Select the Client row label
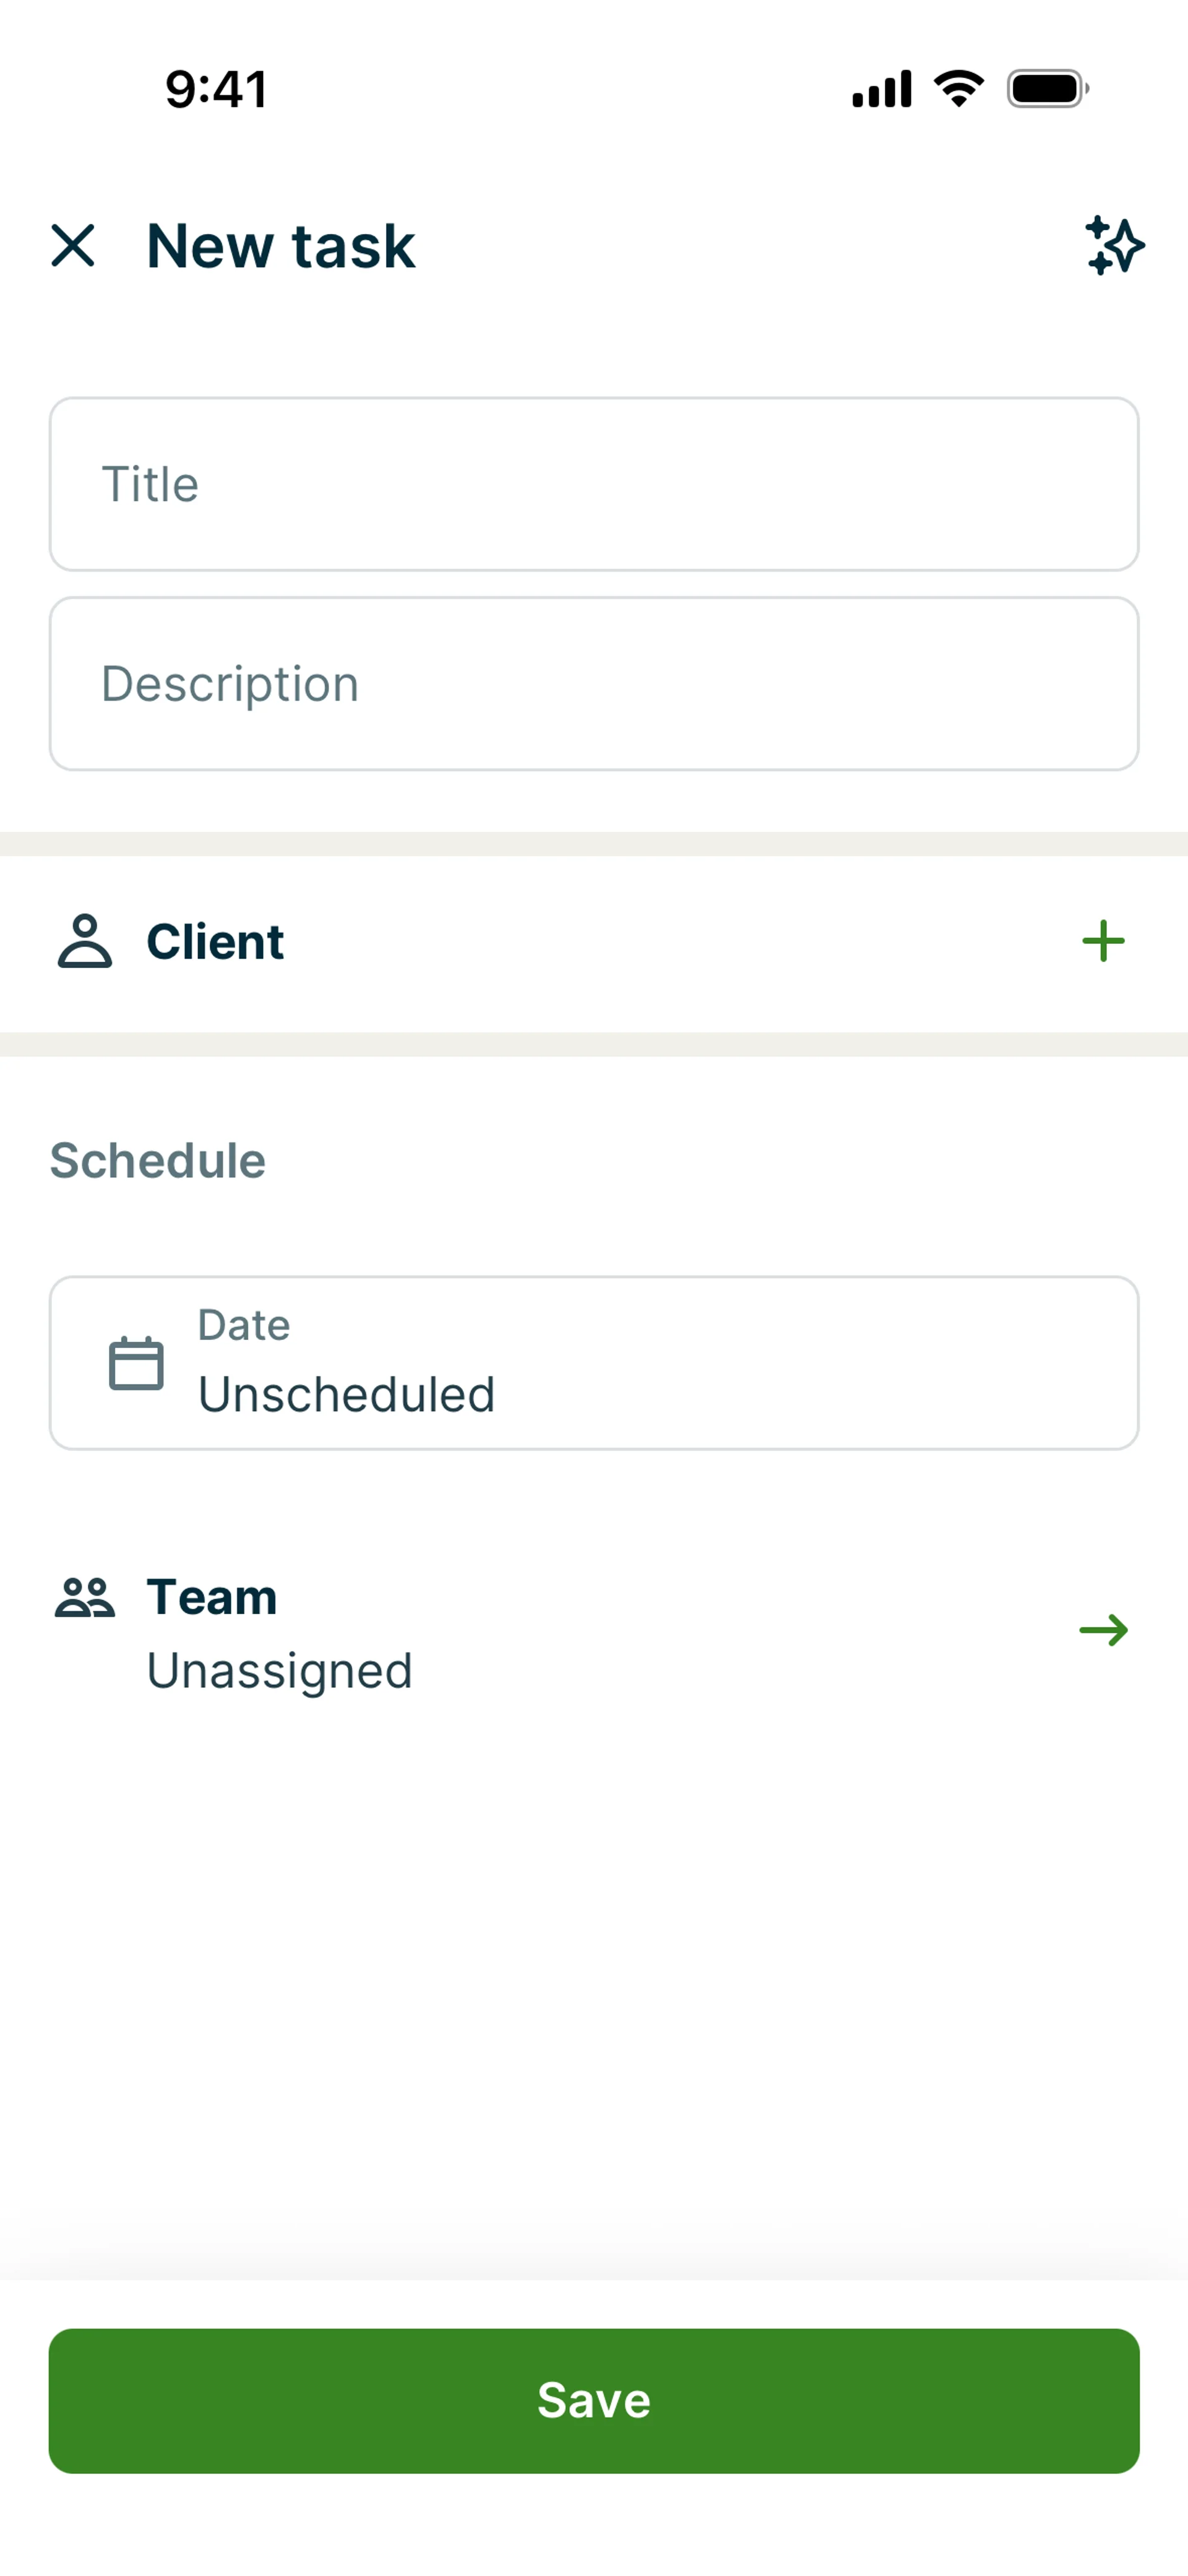Screen dimensions: 1188x2576 215,941
